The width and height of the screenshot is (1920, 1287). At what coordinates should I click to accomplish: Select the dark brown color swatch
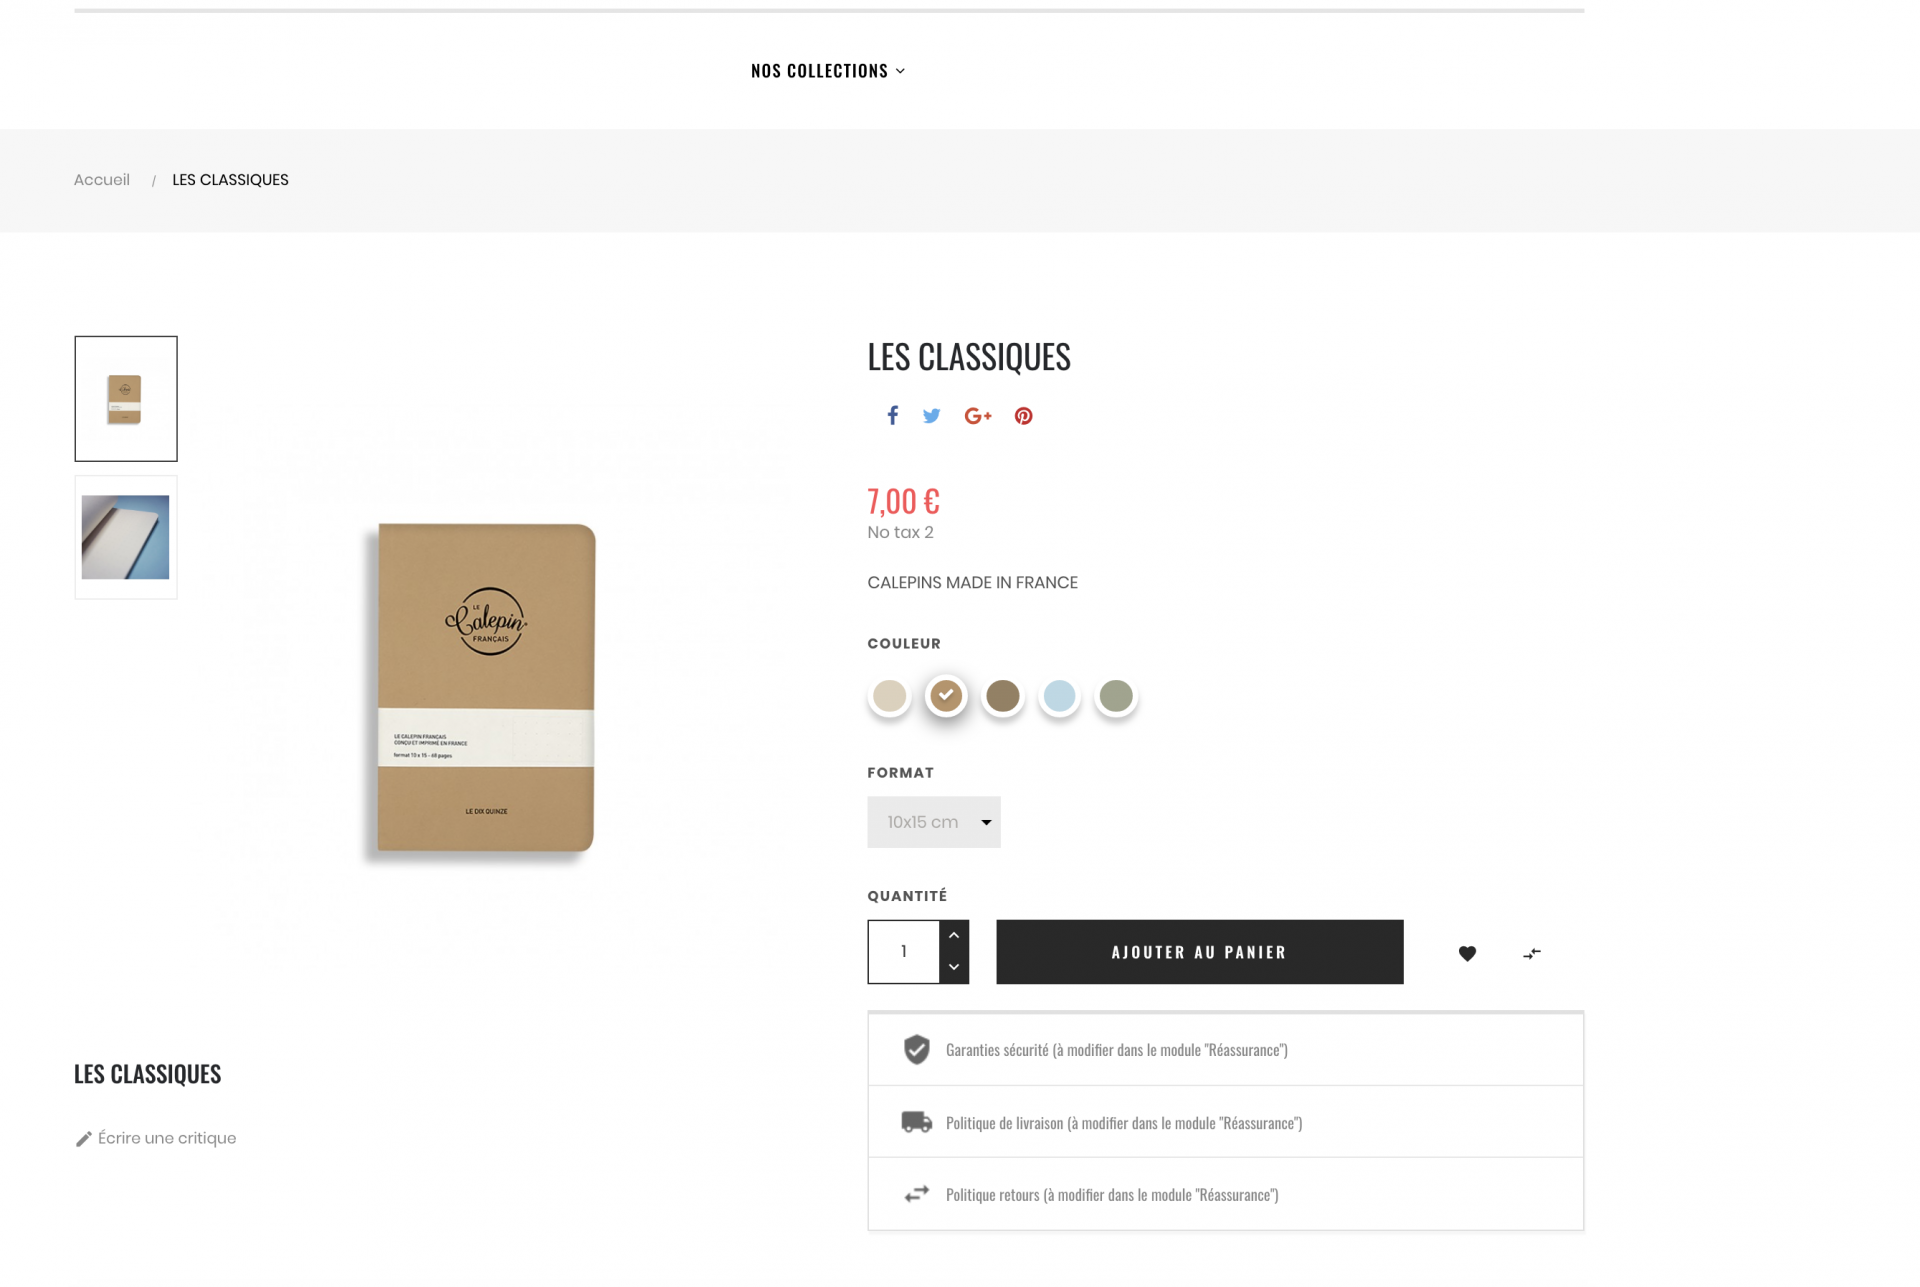coord(1002,696)
